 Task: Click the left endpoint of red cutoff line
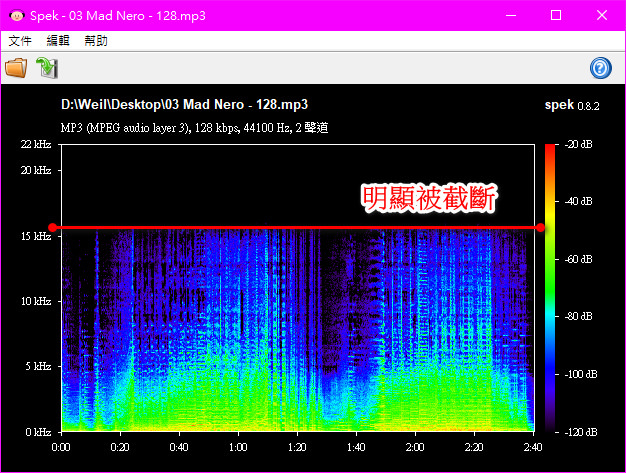click(52, 228)
